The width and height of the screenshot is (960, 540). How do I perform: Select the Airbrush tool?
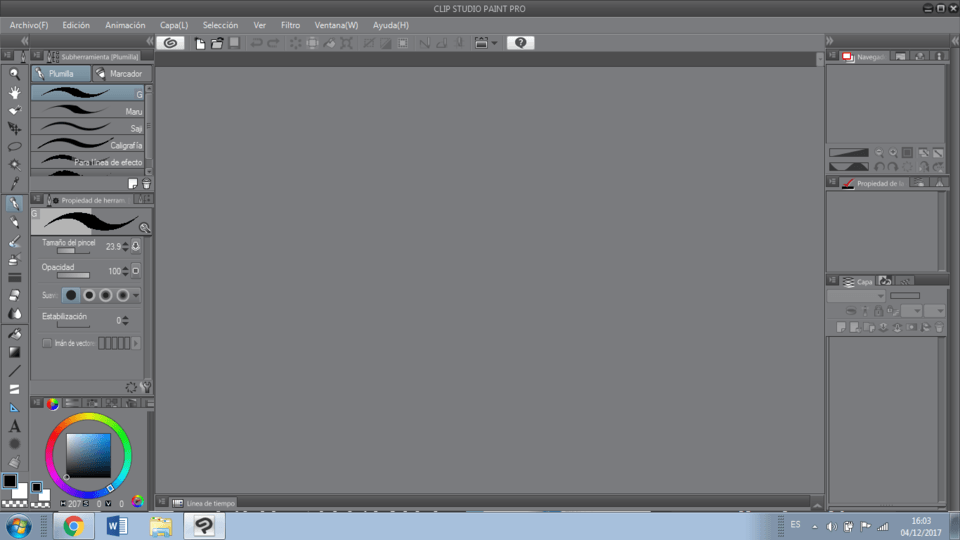pyautogui.click(x=14, y=259)
